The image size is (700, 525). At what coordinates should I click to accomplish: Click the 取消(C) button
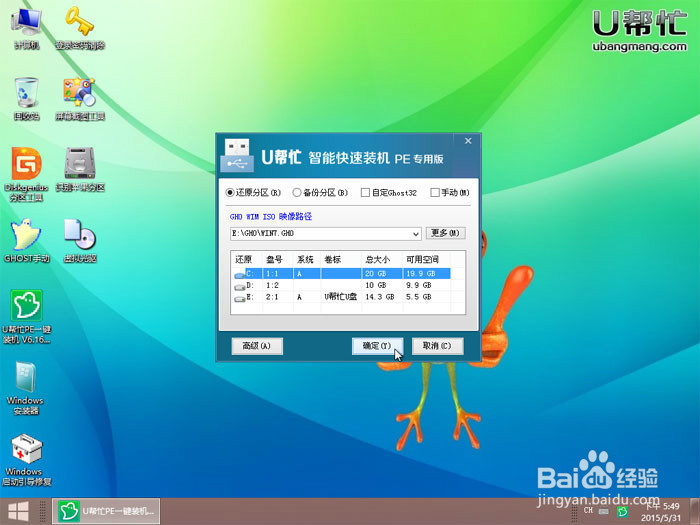tap(437, 346)
